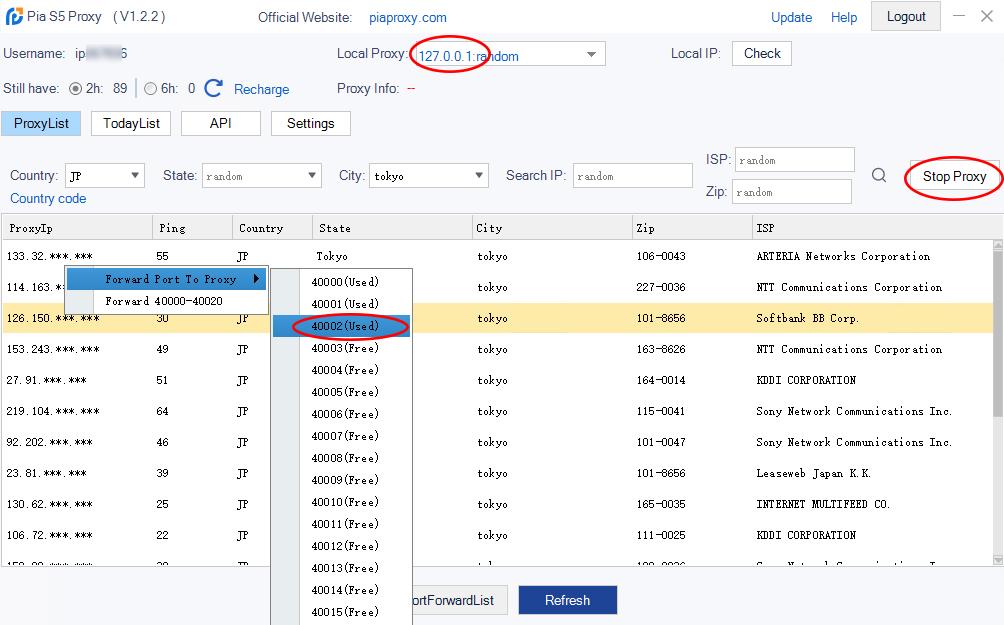Open the API tab
Image resolution: width=1004 pixels, height=625 pixels.
[220, 123]
